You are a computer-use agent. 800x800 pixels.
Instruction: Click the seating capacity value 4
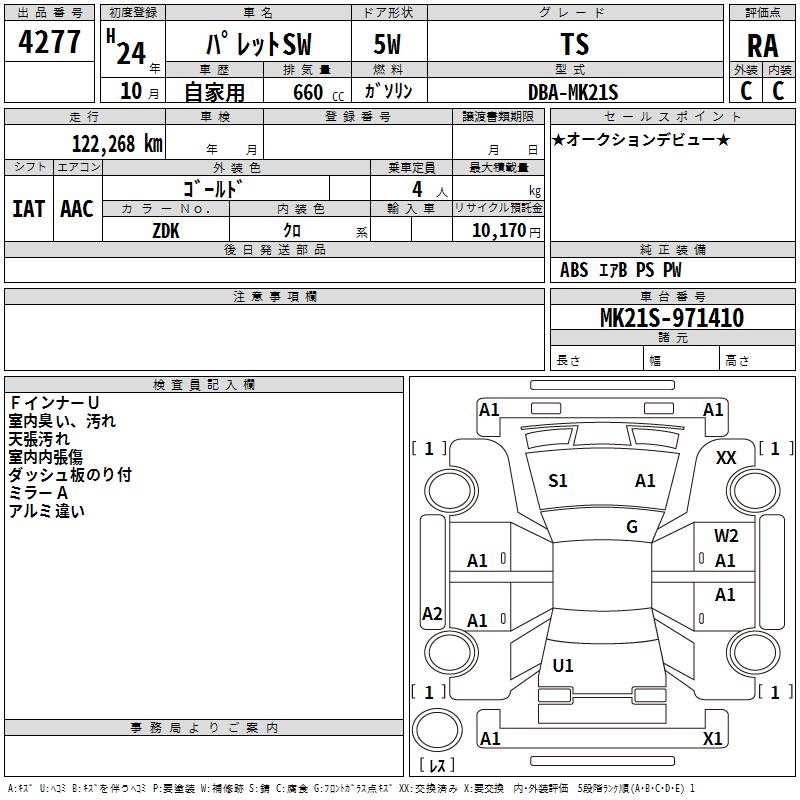click(x=417, y=189)
